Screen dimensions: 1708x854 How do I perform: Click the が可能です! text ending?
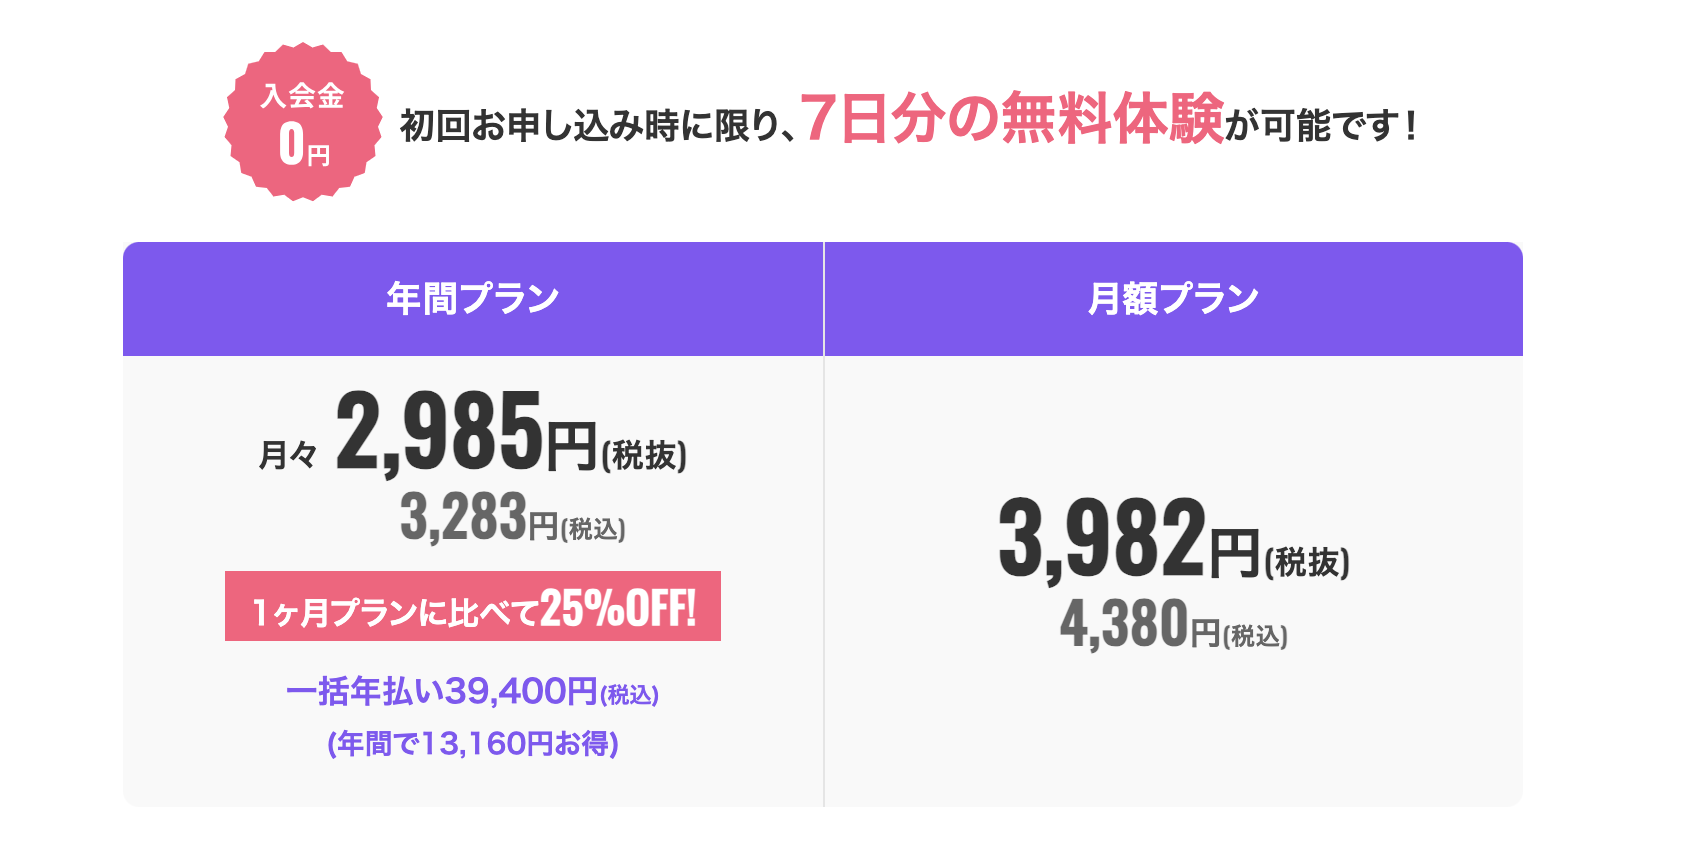[x=1320, y=126]
